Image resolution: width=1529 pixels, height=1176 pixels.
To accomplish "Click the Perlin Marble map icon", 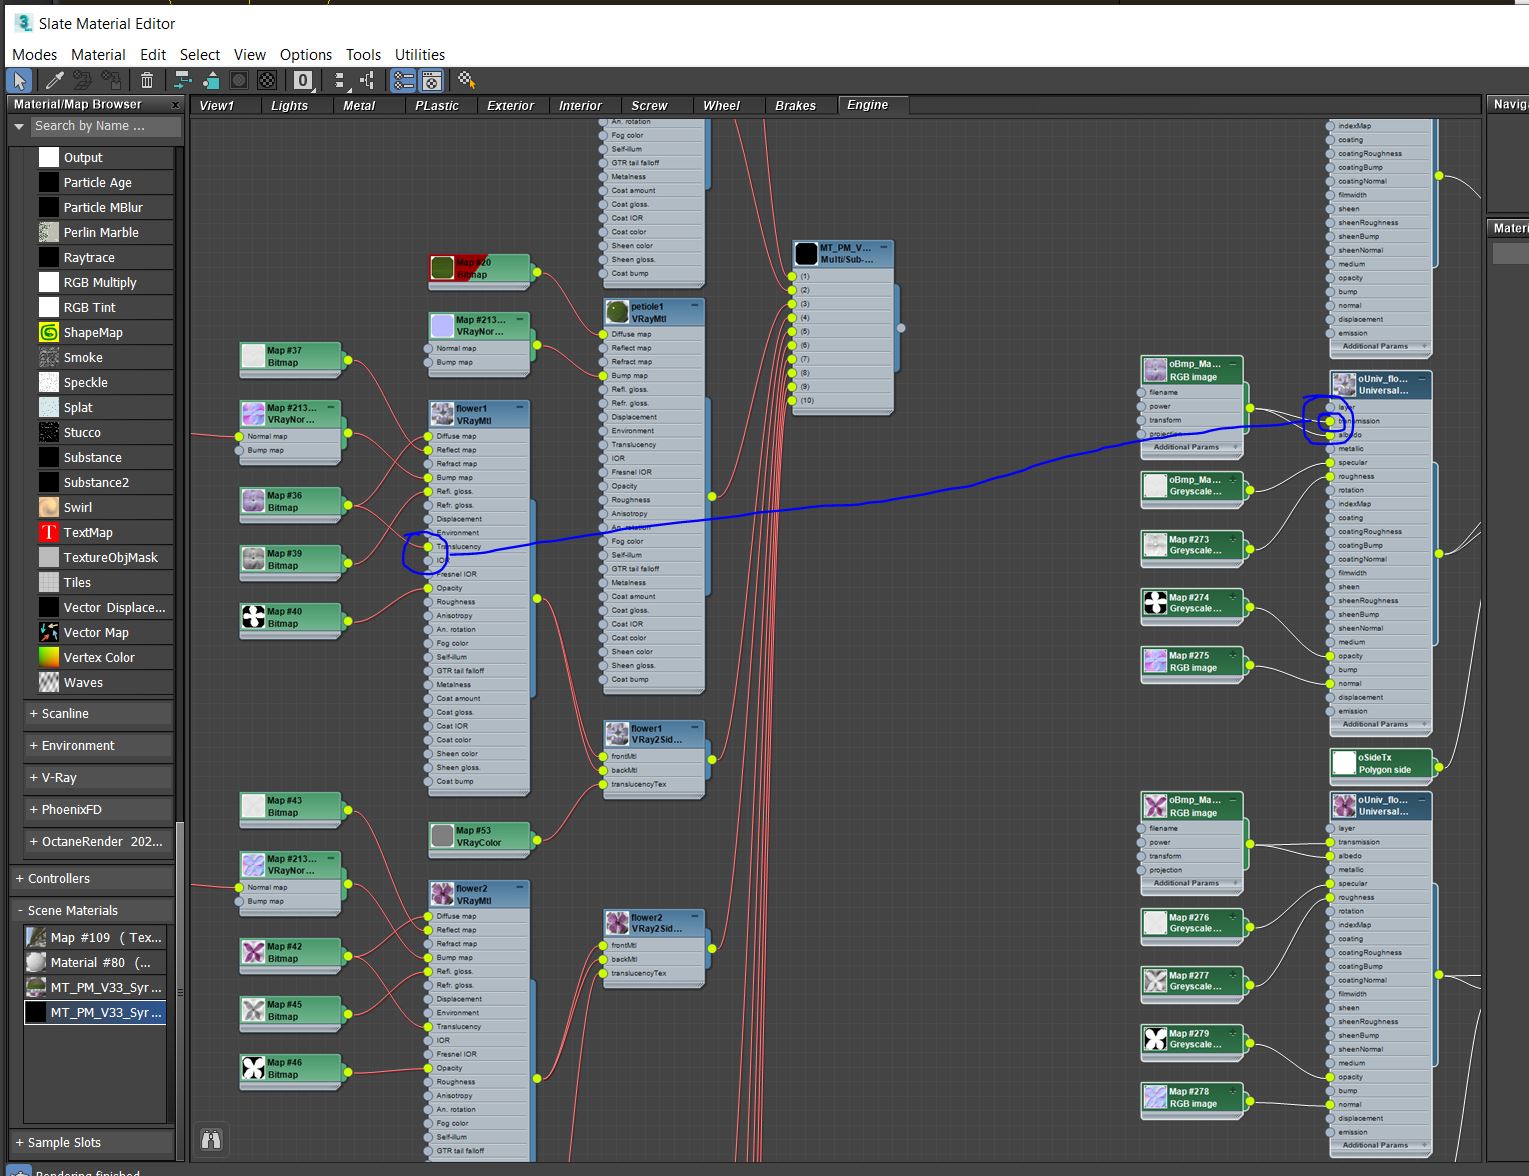I will (49, 232).
